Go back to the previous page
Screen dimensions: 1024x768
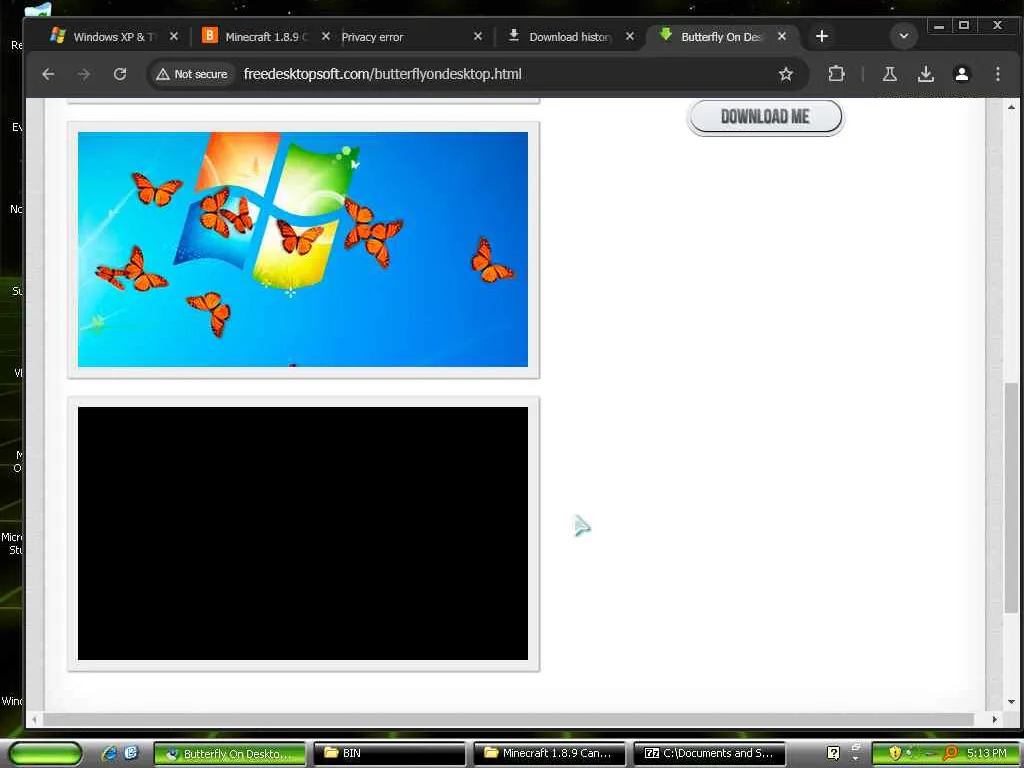(48, 74)
